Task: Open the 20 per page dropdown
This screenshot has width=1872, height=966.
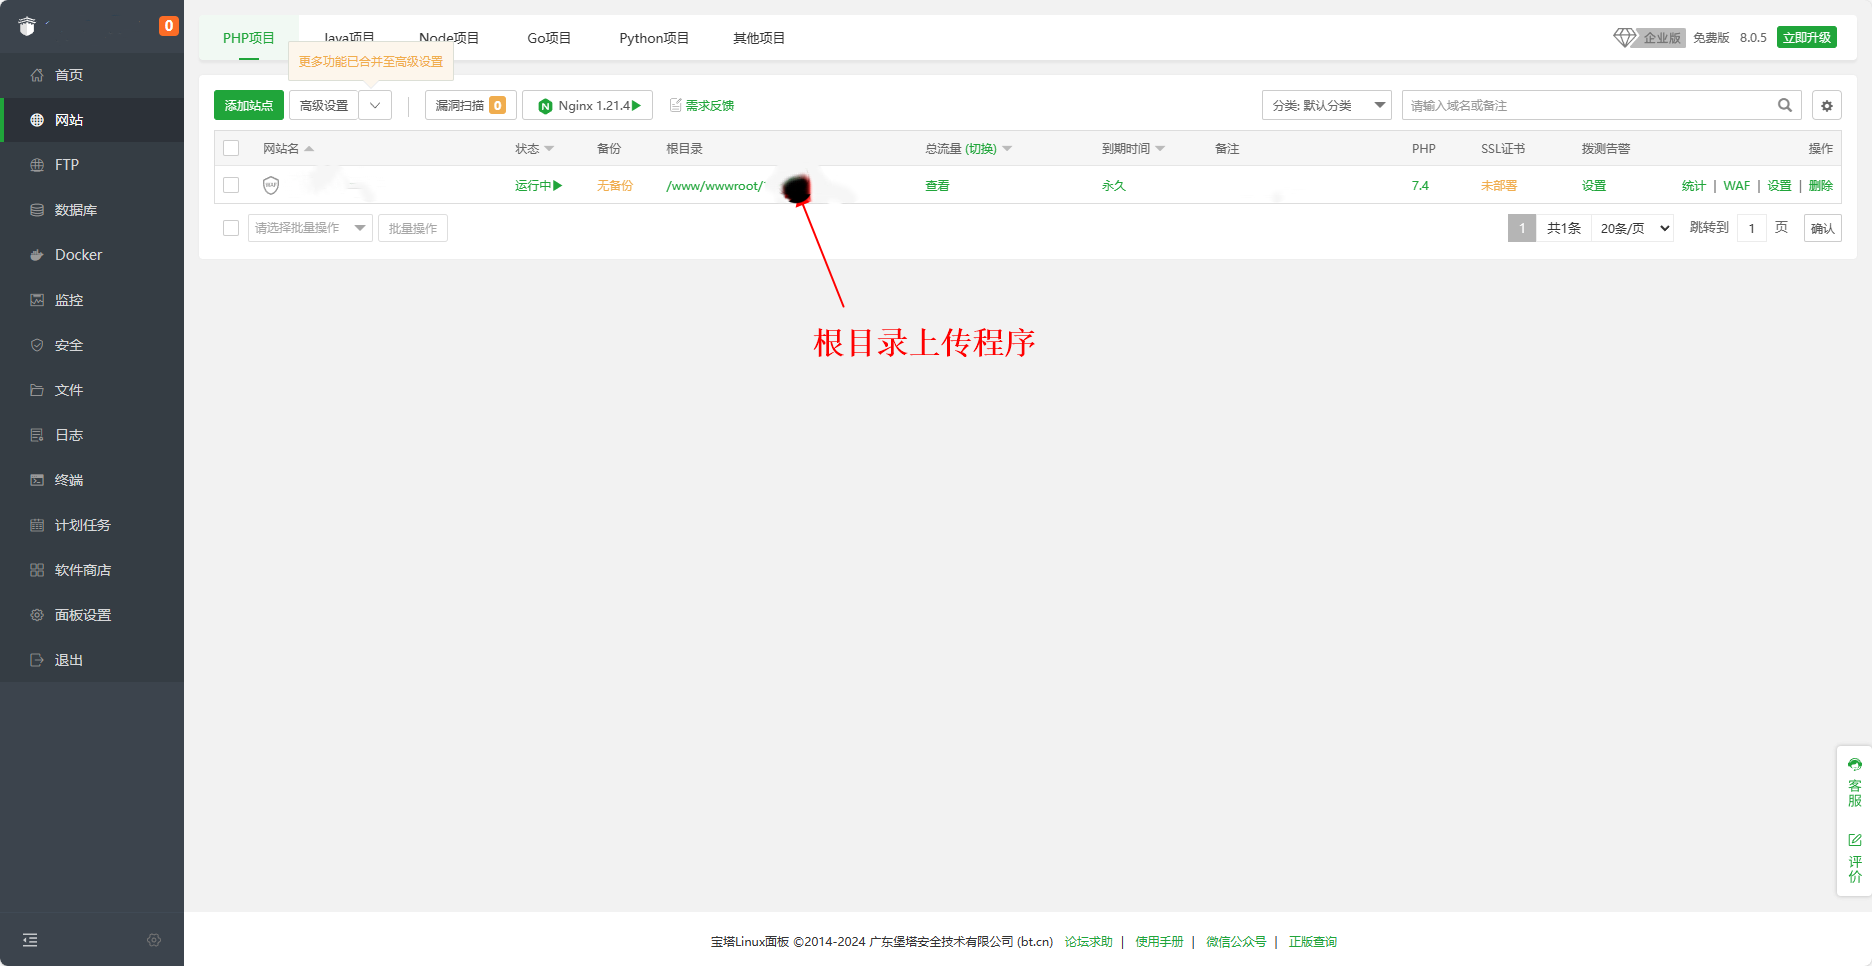Action: 1633,228
